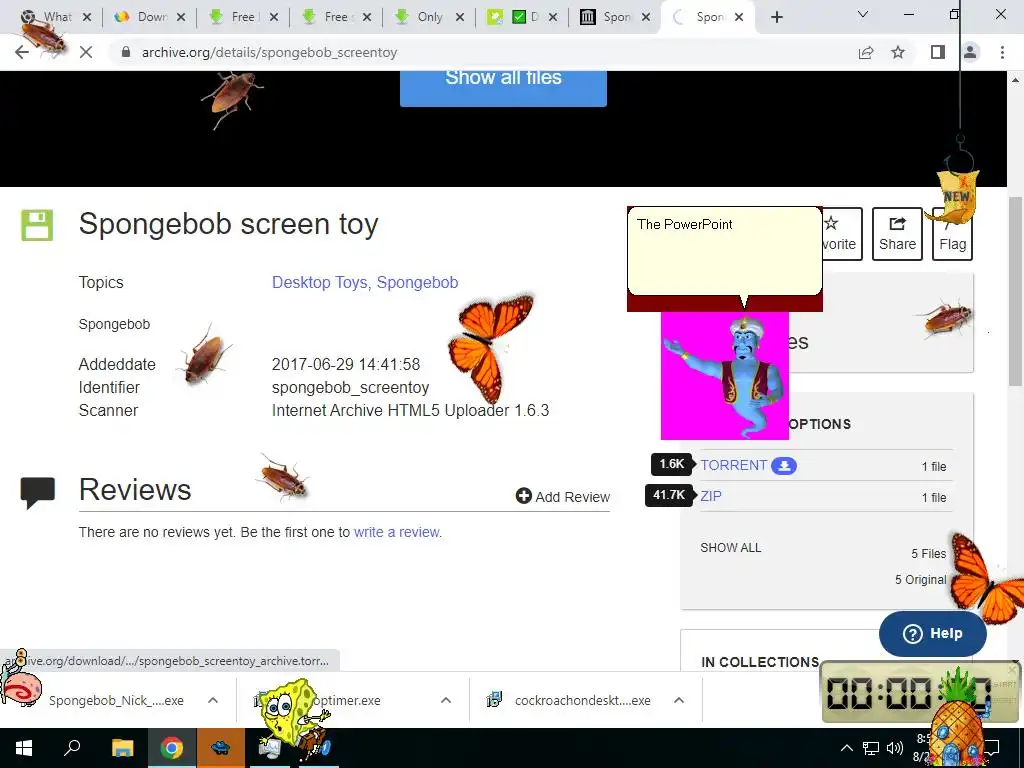Click the torrent download arrow icon
Screen dimensions: 1024x768
[784, 466]
